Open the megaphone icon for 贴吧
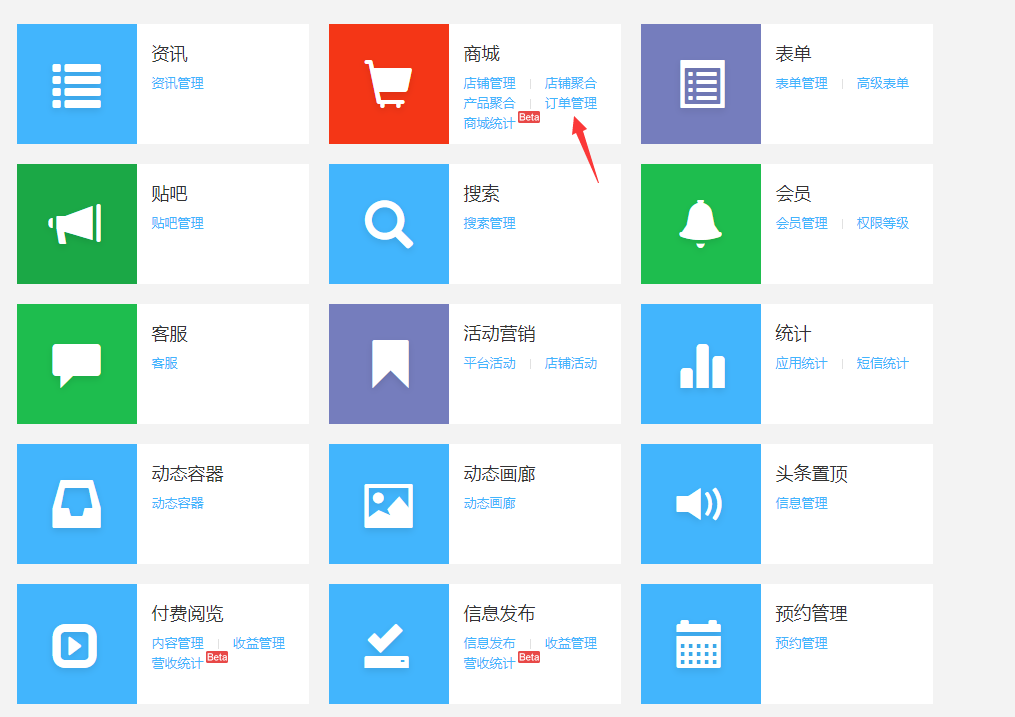Viewport: 1015px width, 717px height. pos(76,224)
